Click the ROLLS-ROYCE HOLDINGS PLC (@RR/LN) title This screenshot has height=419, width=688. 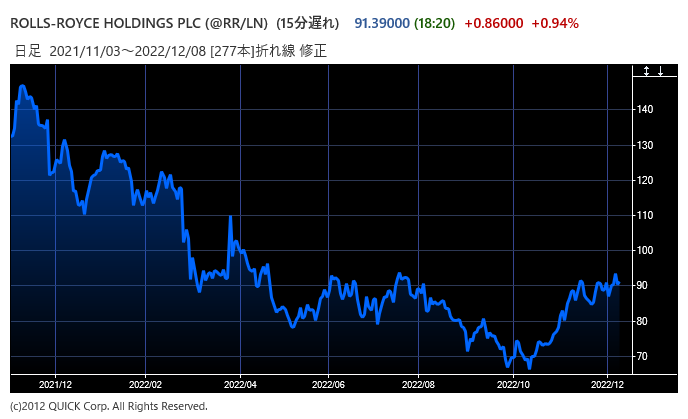pyautogui.click(x=139, y=23)
